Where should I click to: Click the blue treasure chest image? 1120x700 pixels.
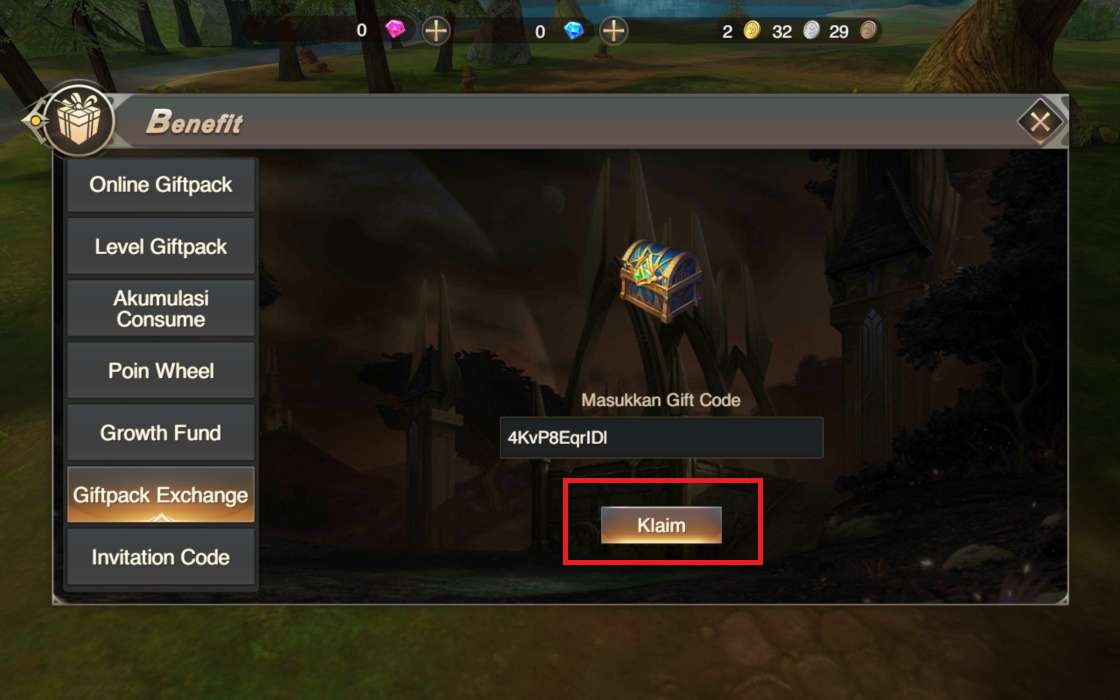660,280
